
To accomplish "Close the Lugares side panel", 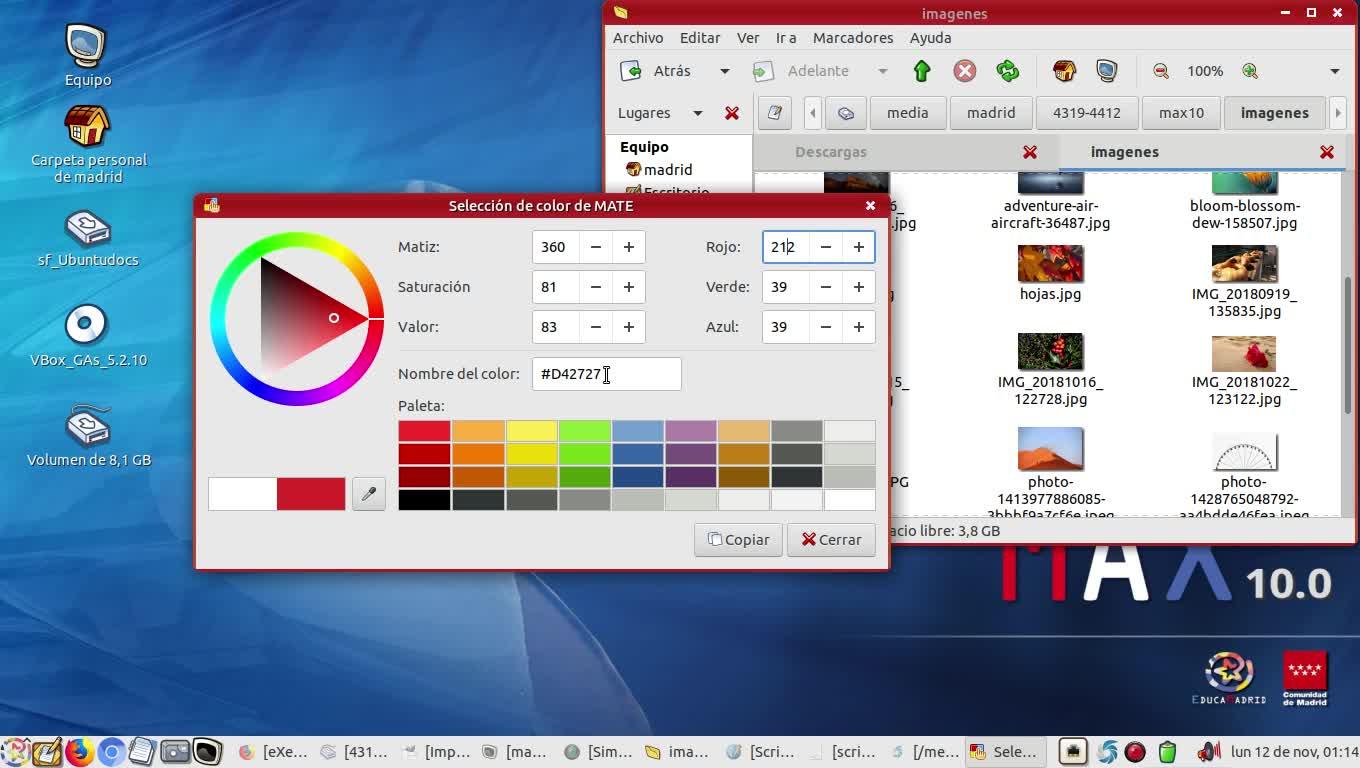I will [x=732, y=113].
